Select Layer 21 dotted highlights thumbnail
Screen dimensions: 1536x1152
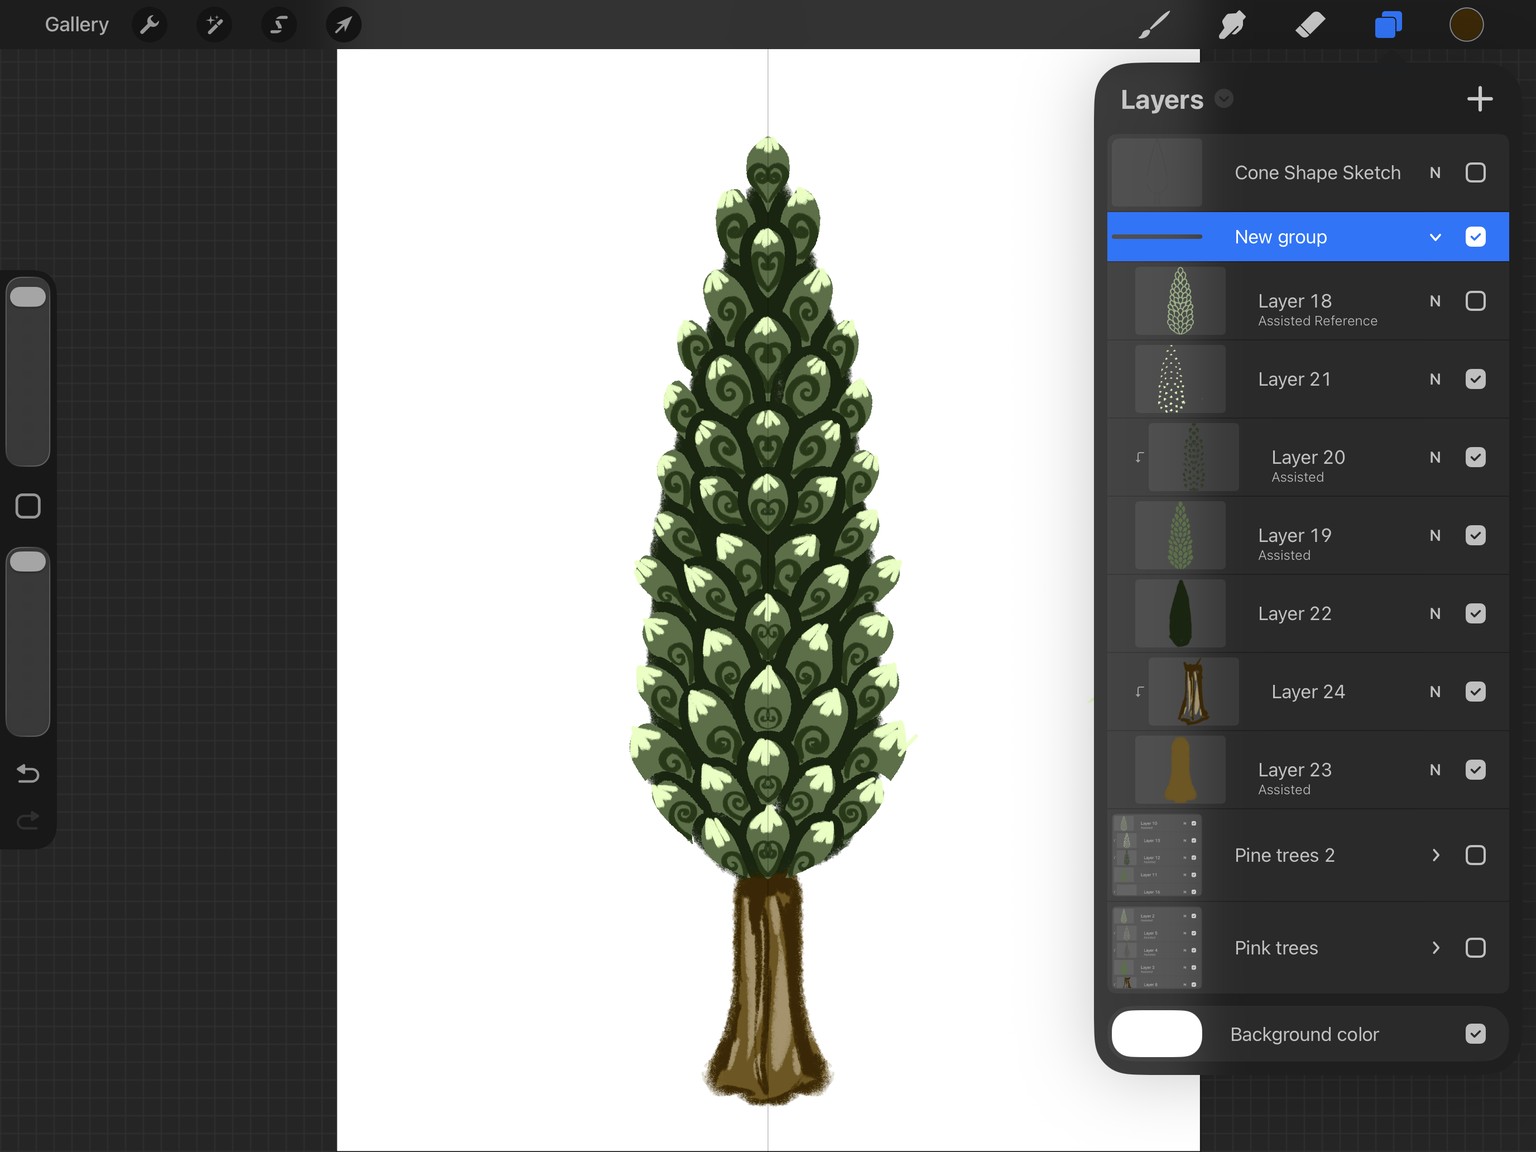[x=1180, y=379]
